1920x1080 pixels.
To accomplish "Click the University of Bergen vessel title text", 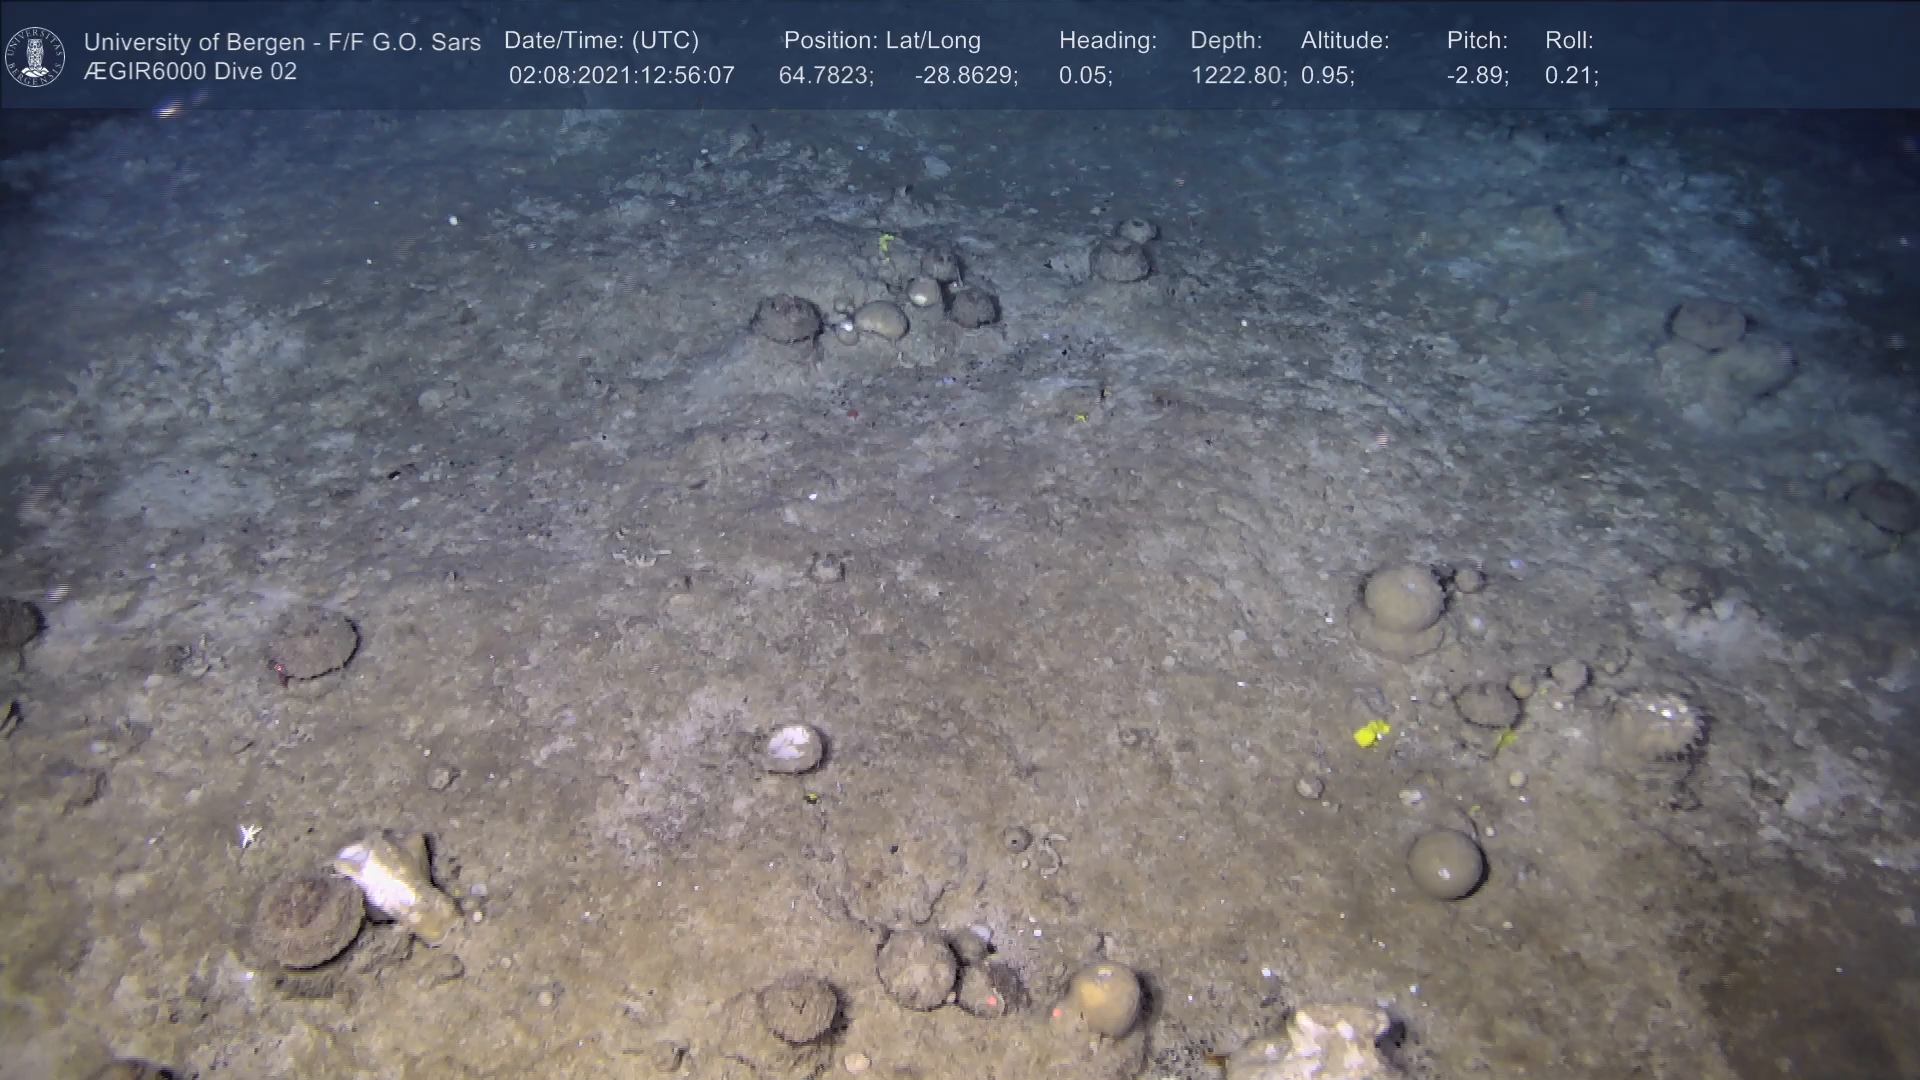I will point(282,42).
